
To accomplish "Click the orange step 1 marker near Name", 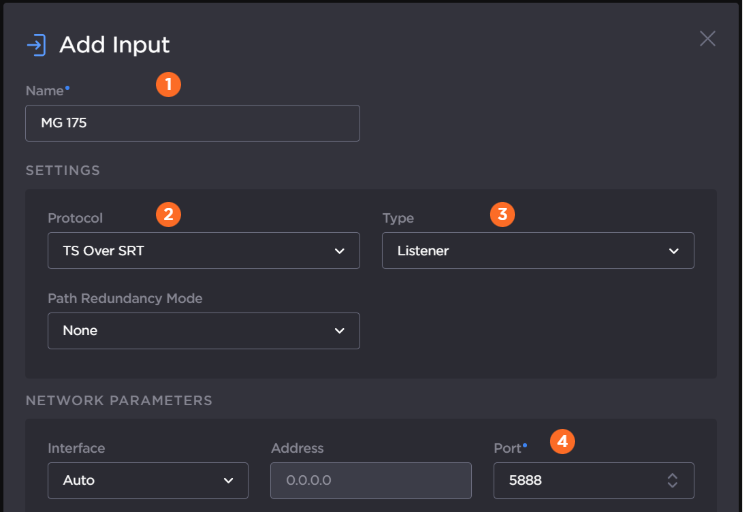I will (x=168, y=85).
